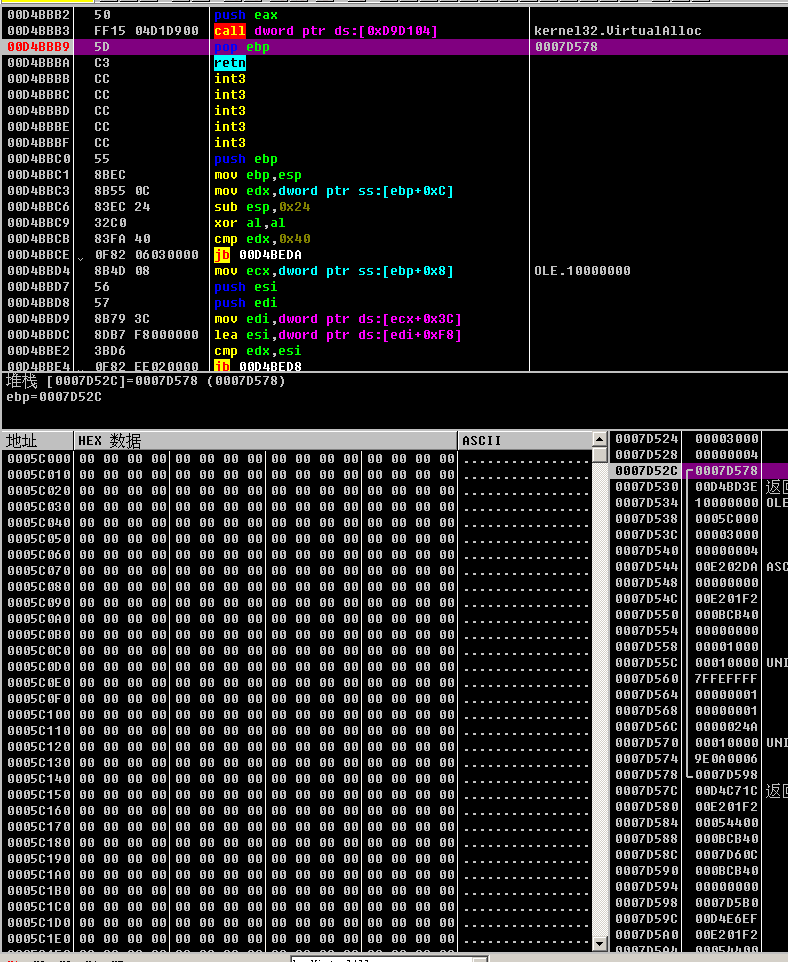Click the kernel32.VirtualAlloc comment
The width and height of the screenshot is (788, 962).
click(617, 31)
